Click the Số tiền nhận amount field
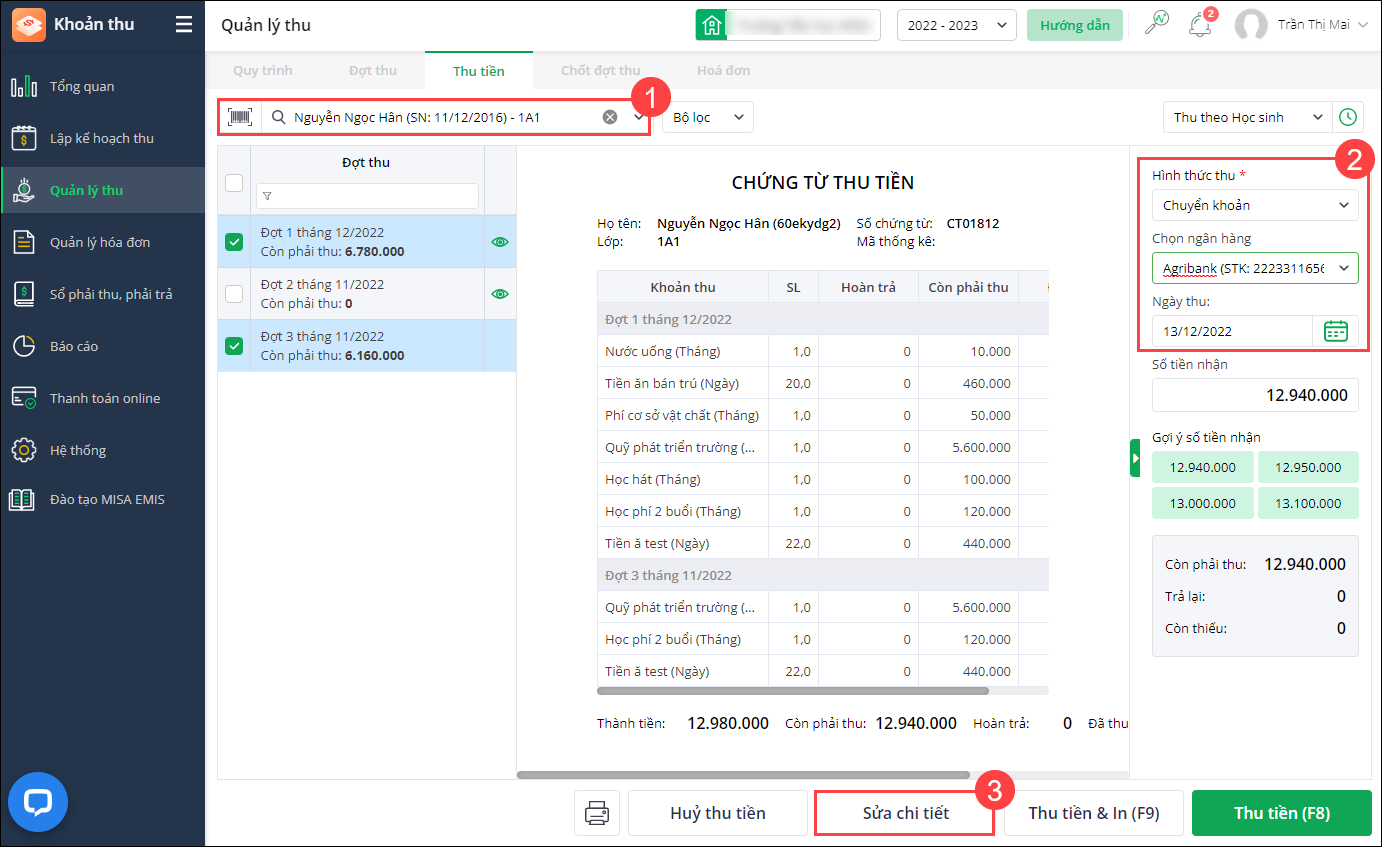The width and height of the screenshot is (1382, 847). (1255, 395)
